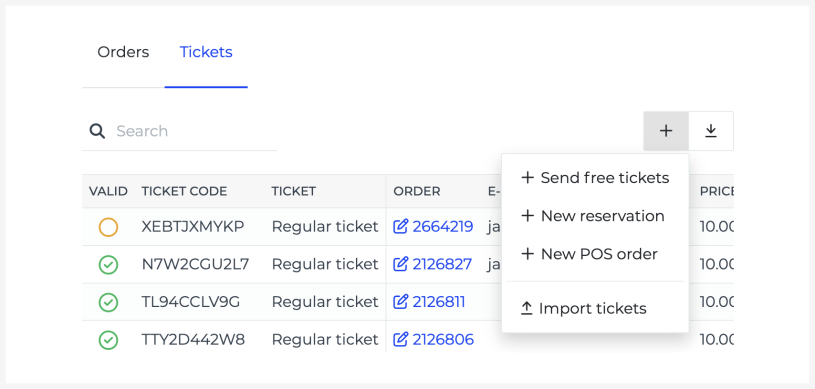Screen dimensions: 815x389
Task: Open order link 2126806
Action: pyautogui.click(x=443, y=340)
